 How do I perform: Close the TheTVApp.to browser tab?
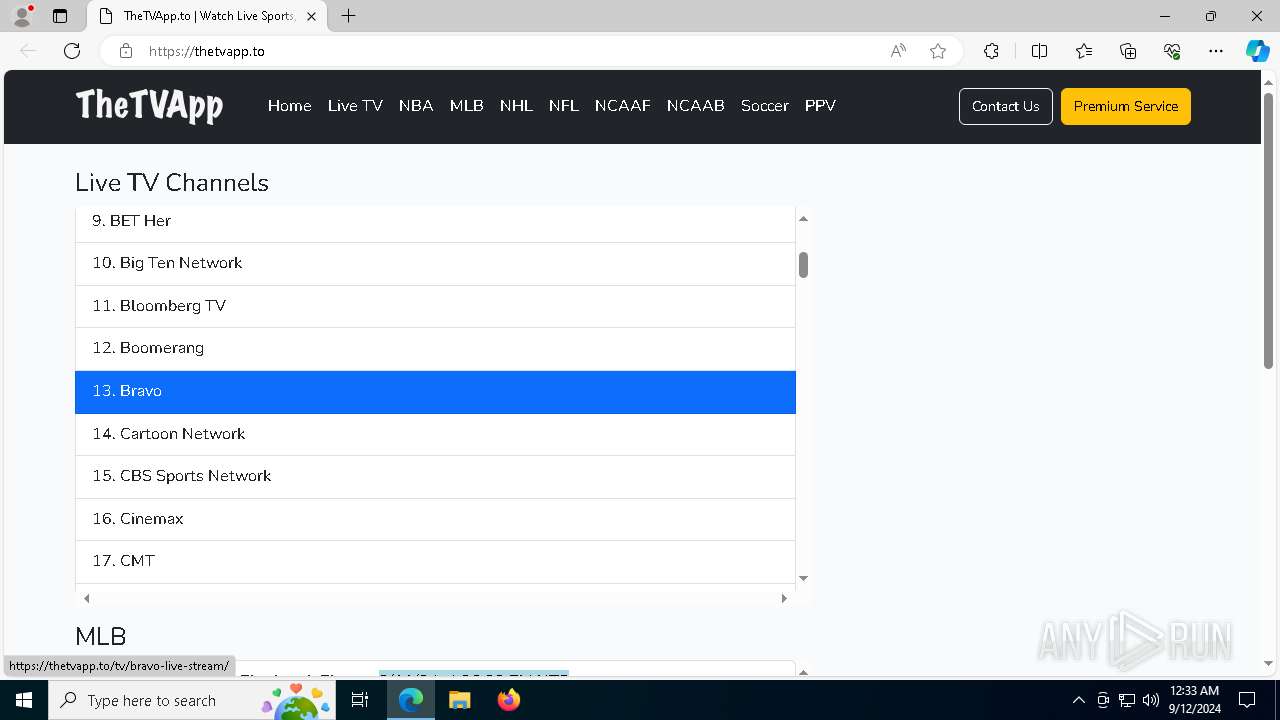pyautogui.click(x=311, y=16)
